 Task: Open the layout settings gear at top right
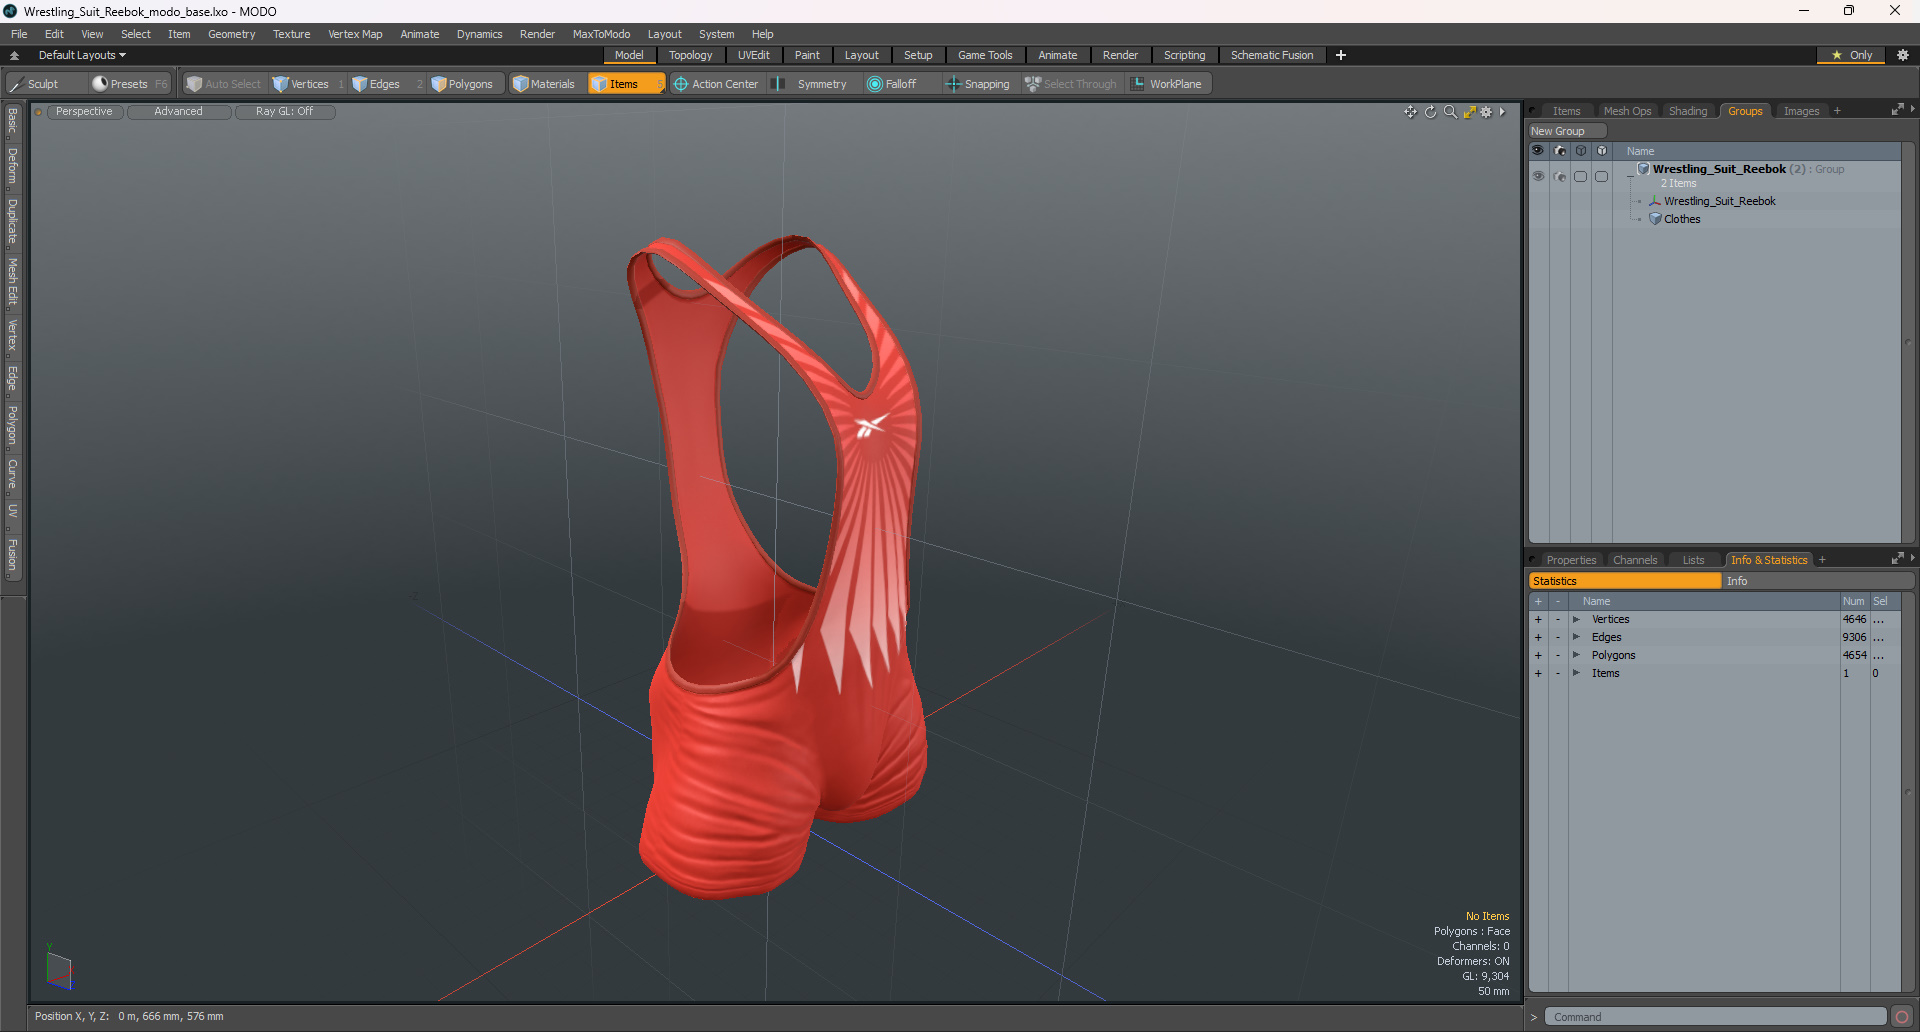(1902, 55)
